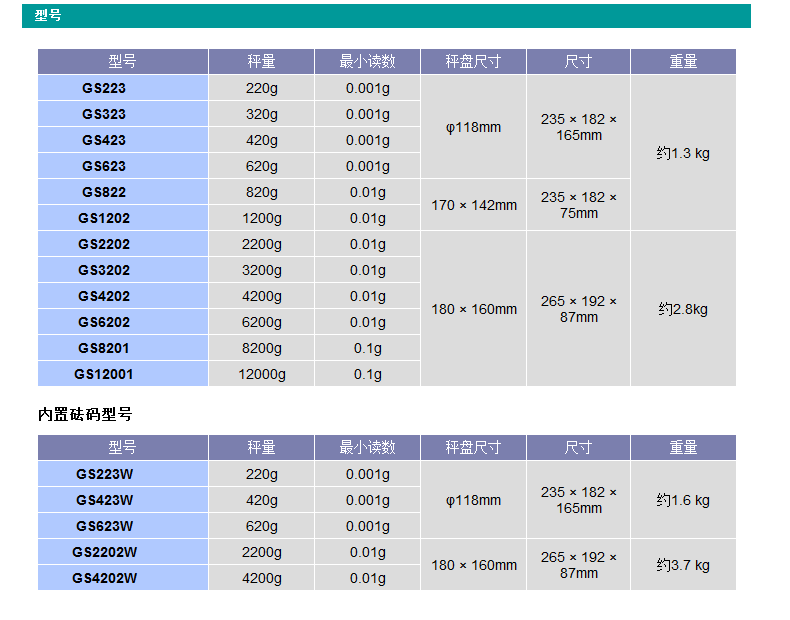The image size is (790, 620).
Task: Click the GS2202W model name cell
Action: 104,552
